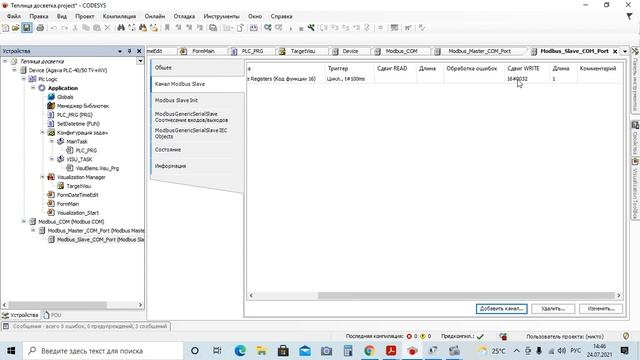Select SetDatetime (FUN) in device tree
Viewport: 640px width, 360px height.
(x=78, y=124)
